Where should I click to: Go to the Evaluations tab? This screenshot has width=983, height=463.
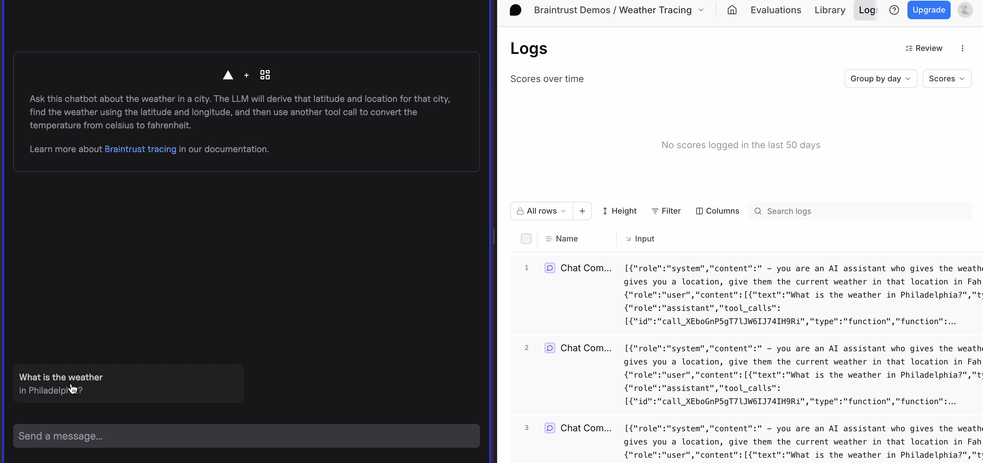coord(775,10)
